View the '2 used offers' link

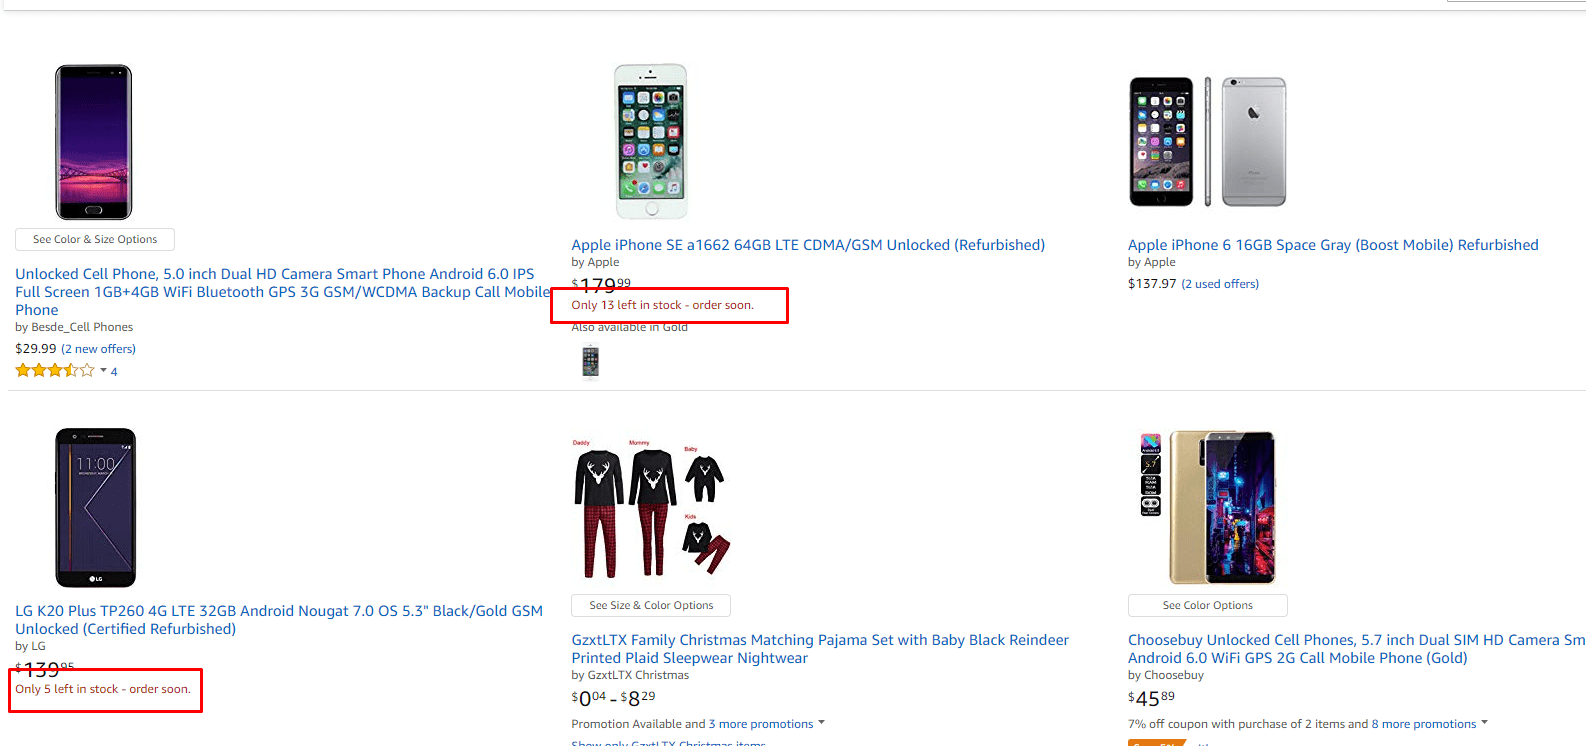(x=1220, y=284)
